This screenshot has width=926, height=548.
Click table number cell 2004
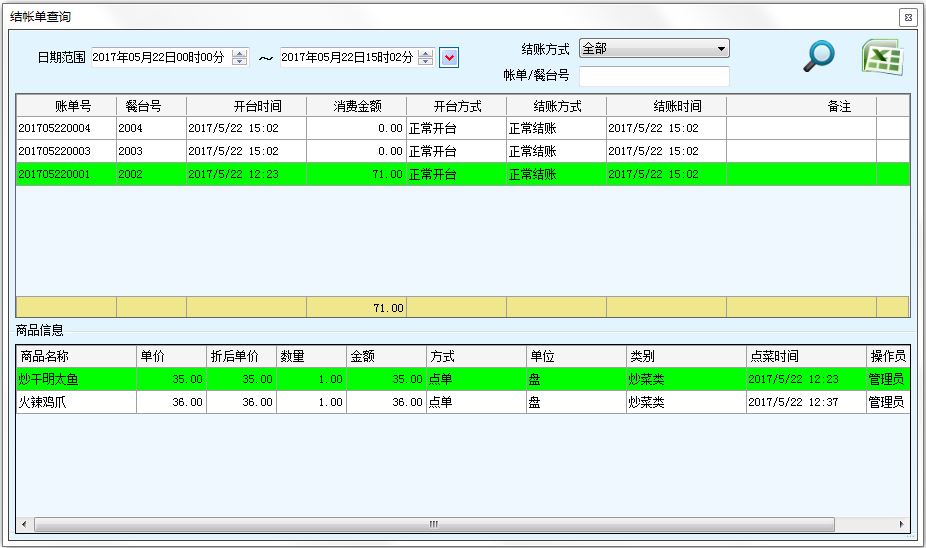pos(151,128)
